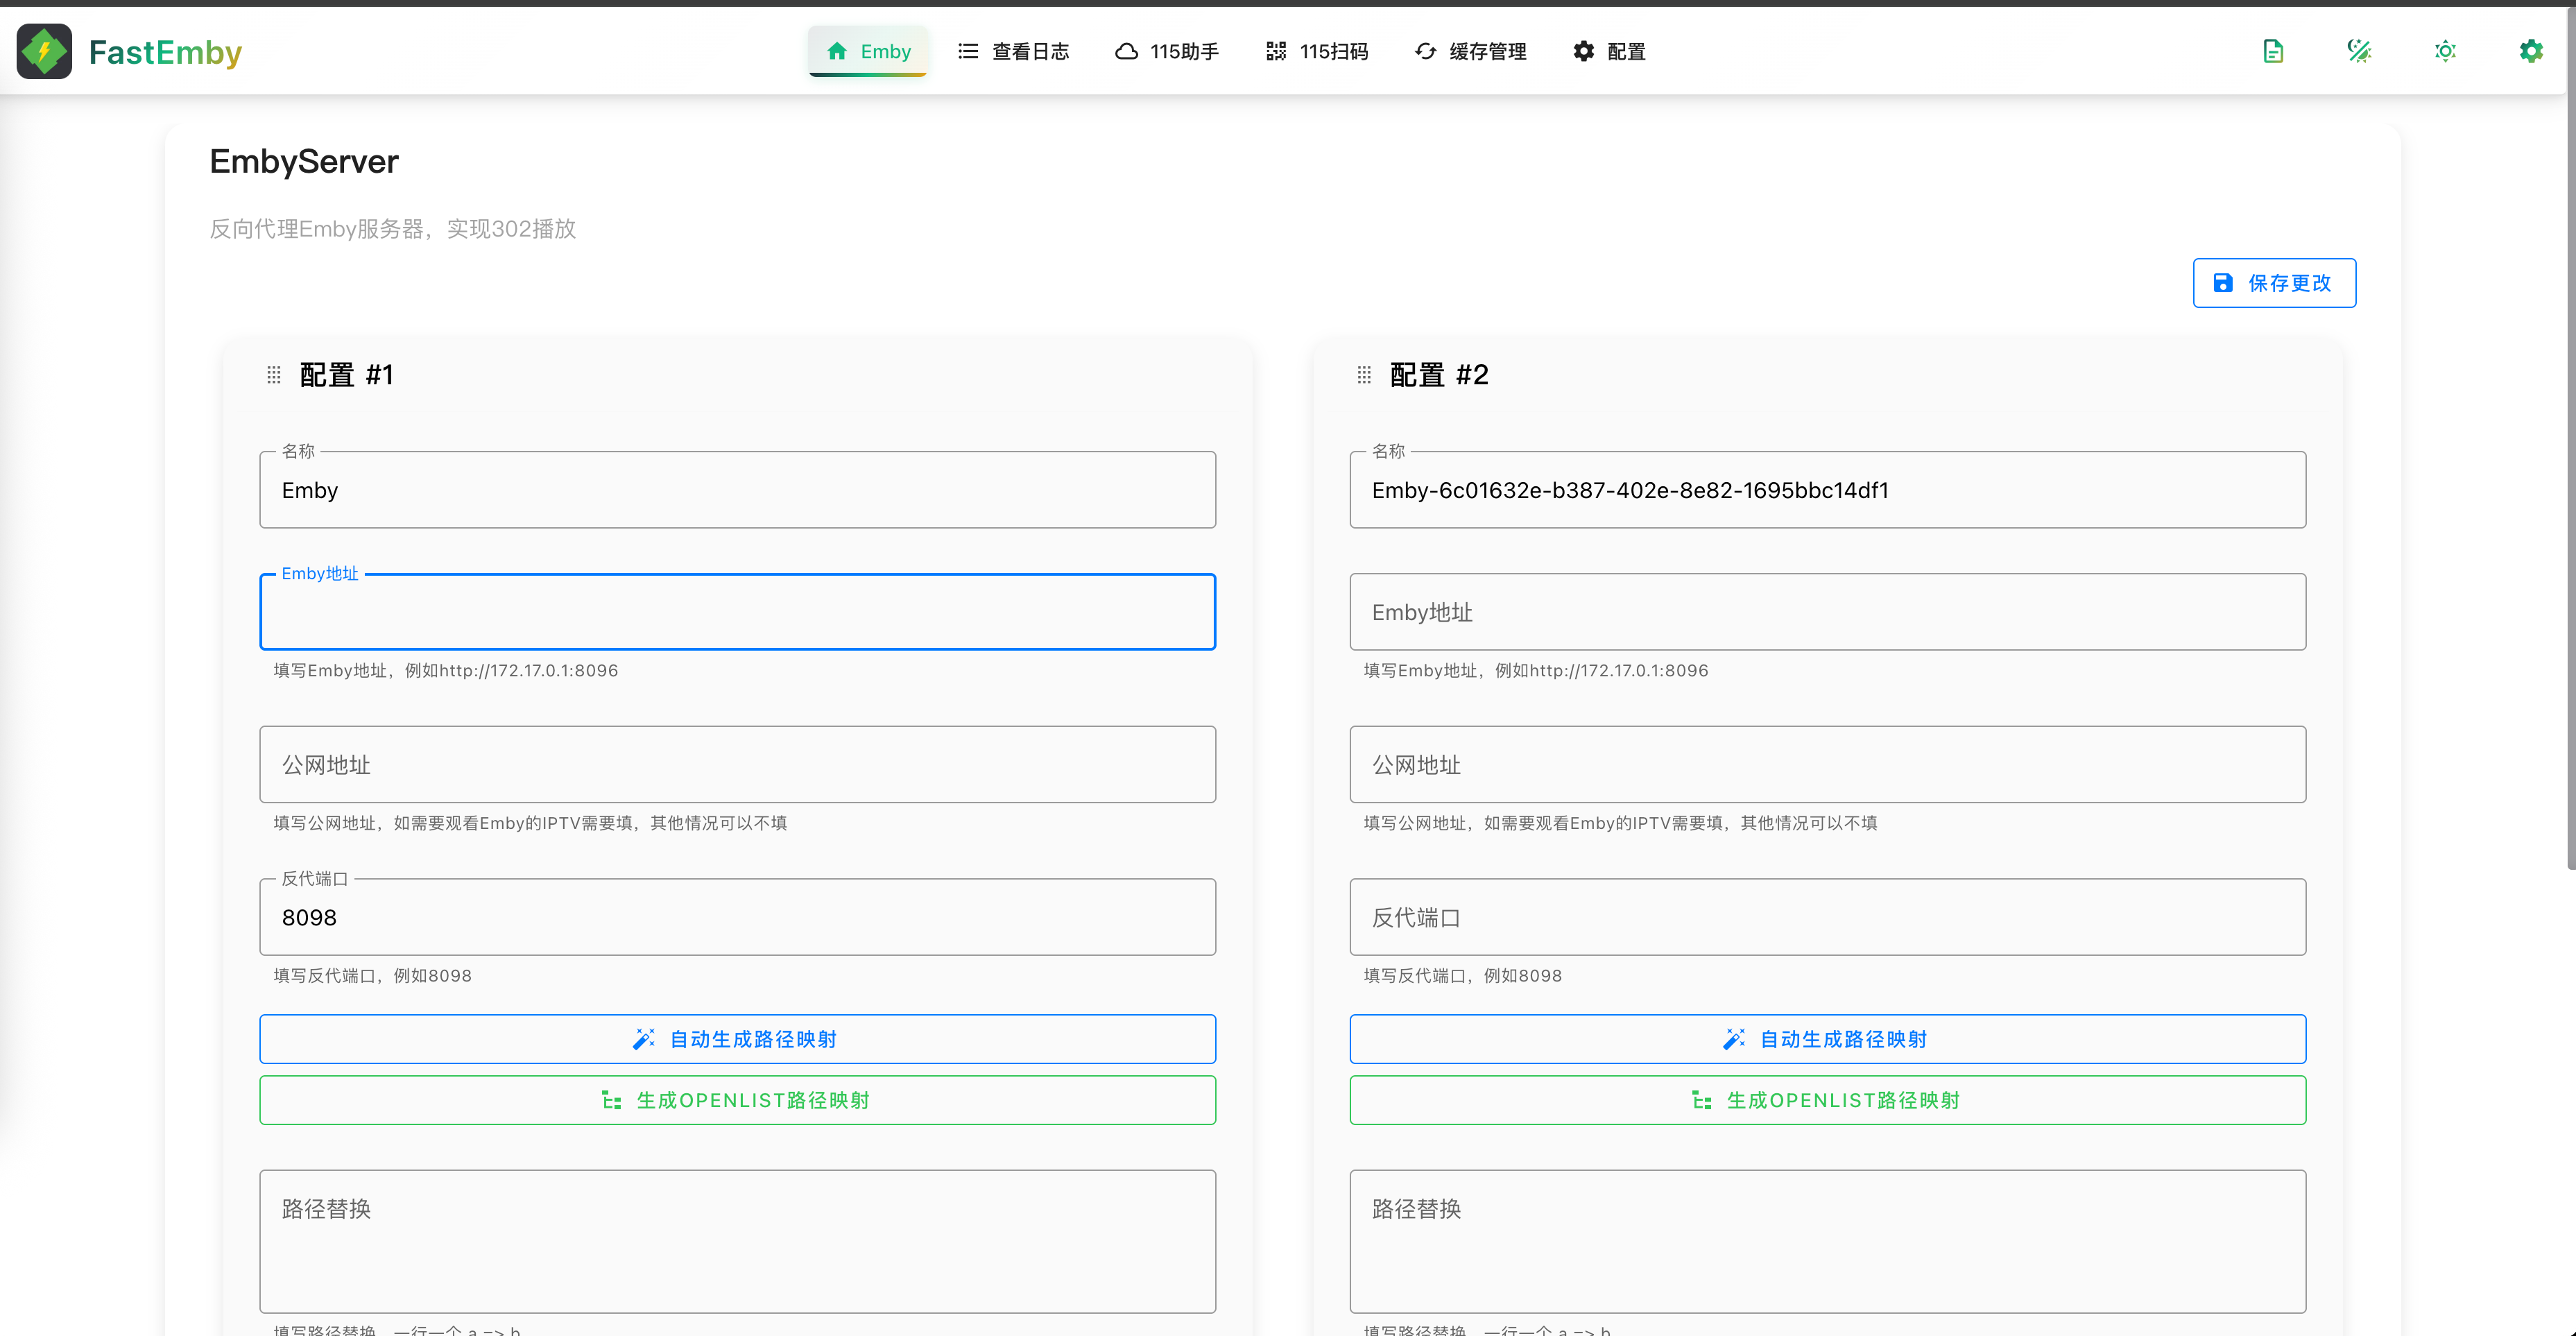Open the document icon in top right
The height and width of the screenshot is (1336, 2576).
pos(2273,51)
